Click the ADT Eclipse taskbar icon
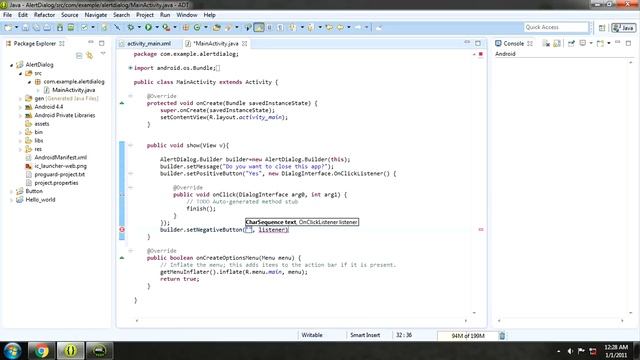This screenshot has width=640, height=360. tap(70, 351)
